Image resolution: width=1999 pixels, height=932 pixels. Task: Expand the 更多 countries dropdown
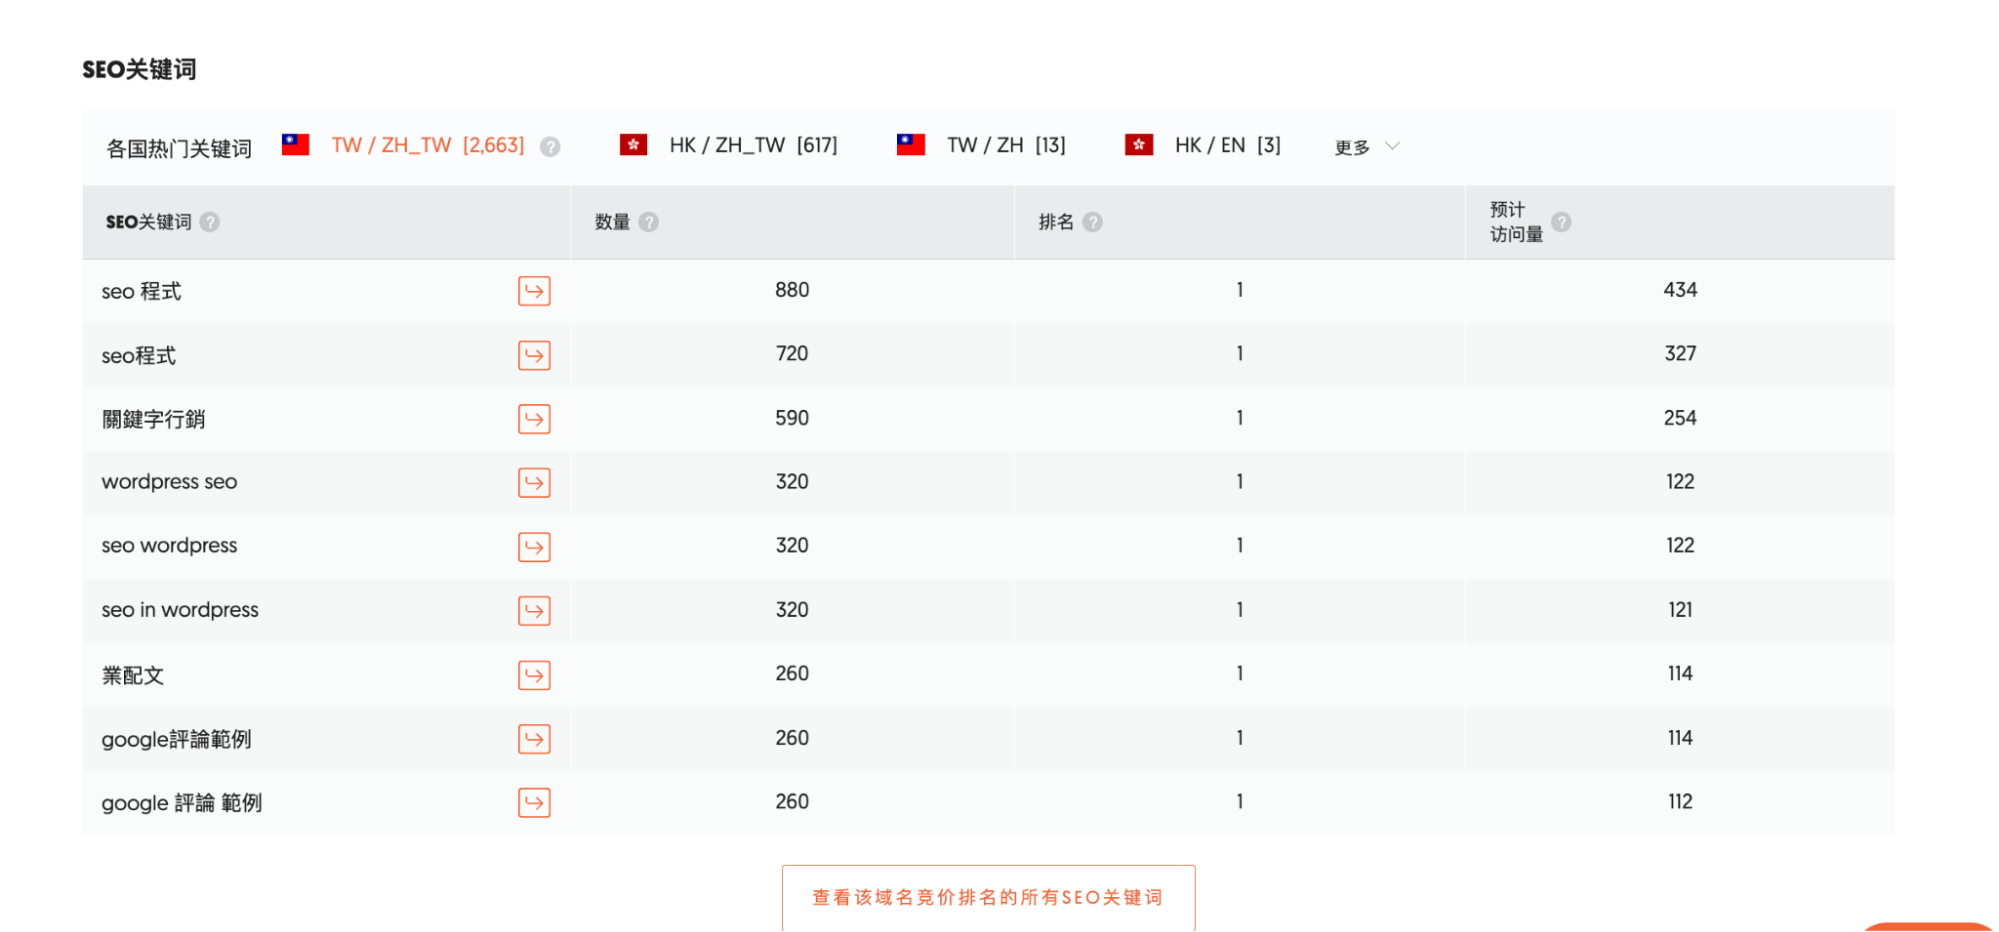click(x=1366, y=147)
